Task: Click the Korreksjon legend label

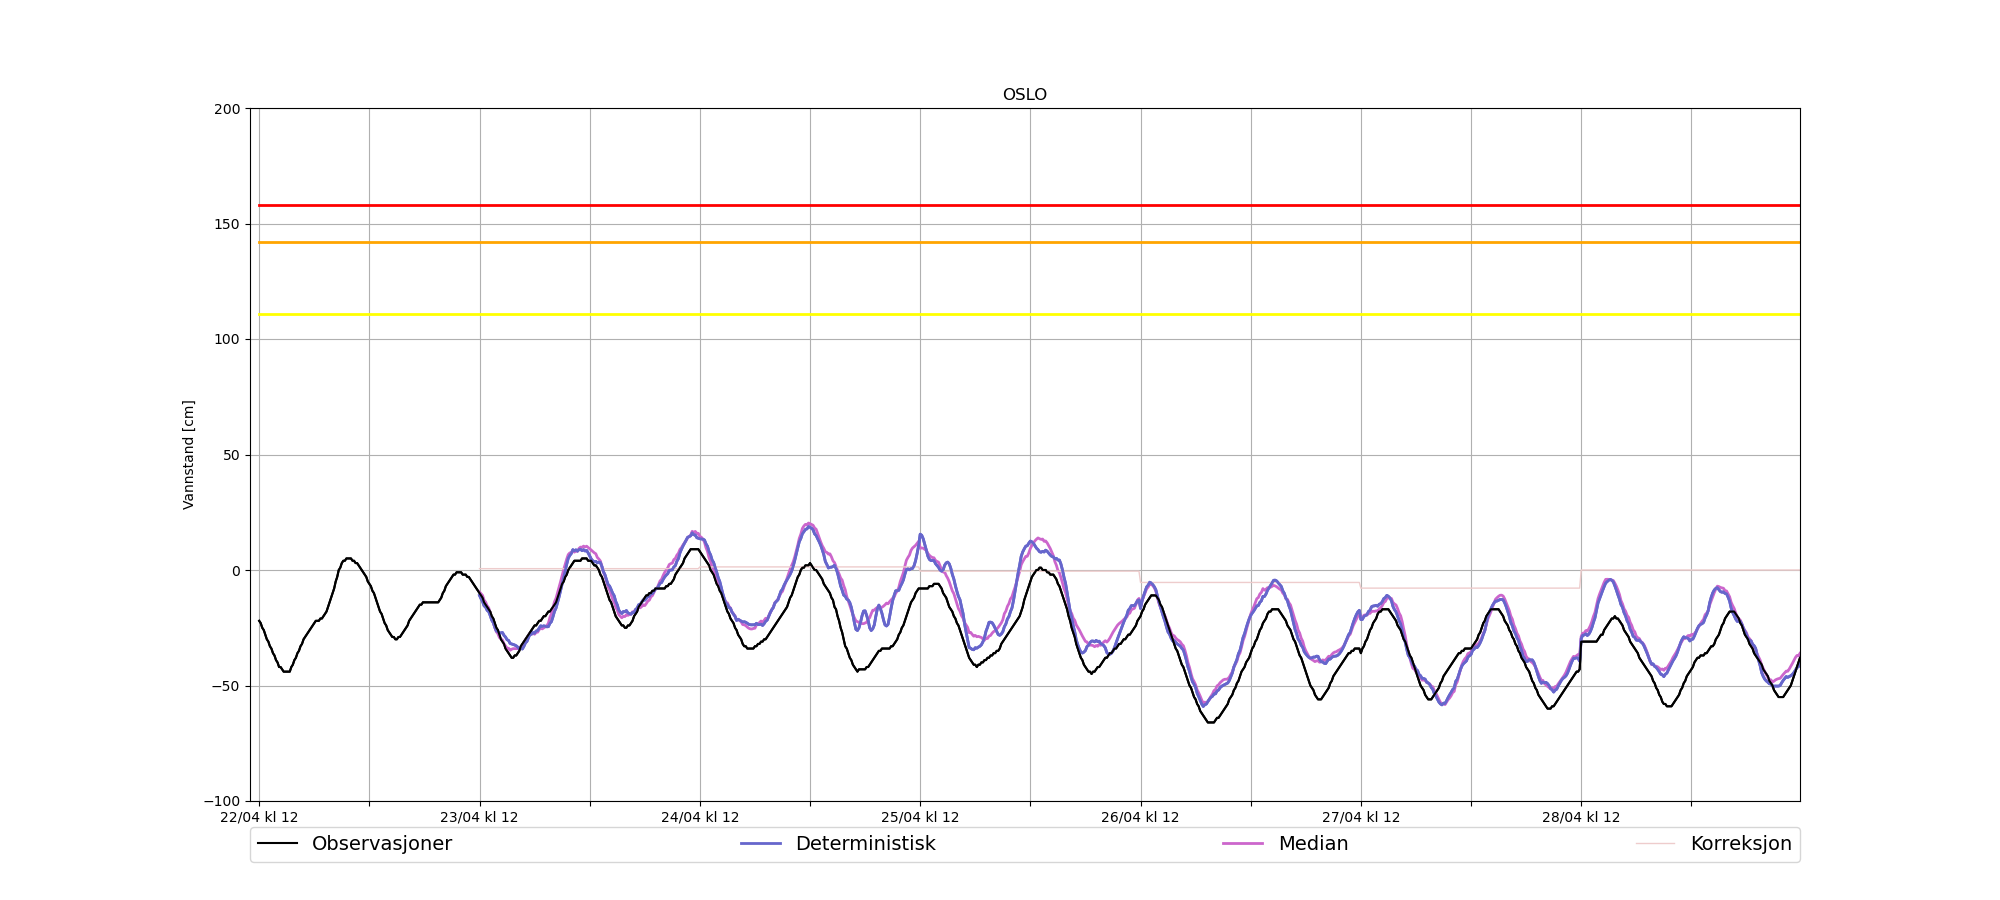Action: pos(1740,844)
